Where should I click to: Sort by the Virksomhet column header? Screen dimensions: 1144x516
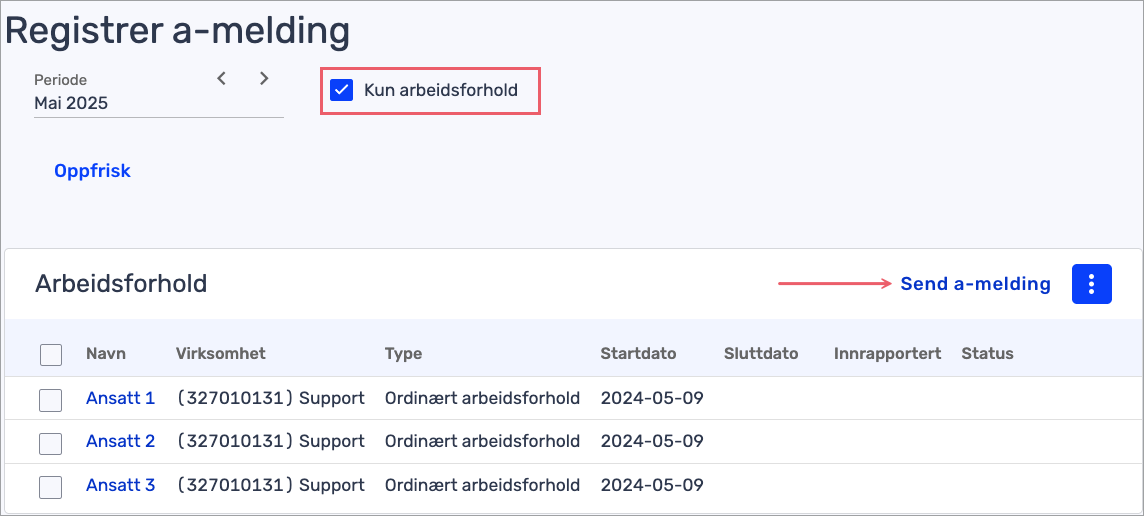coord(220,353)
